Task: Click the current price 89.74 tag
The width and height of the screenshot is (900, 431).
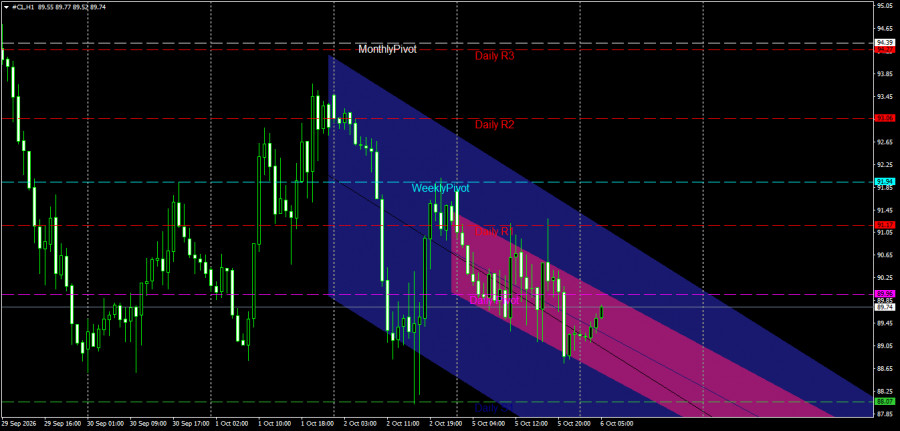Action: tap(885, 307)
